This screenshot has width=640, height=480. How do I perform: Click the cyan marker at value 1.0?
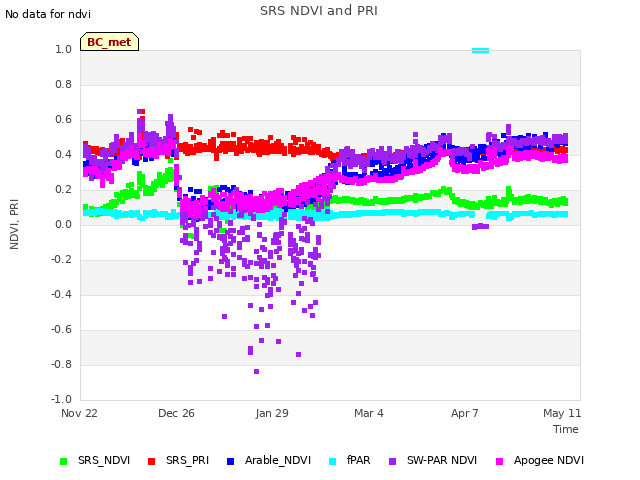tap(480, 51)
